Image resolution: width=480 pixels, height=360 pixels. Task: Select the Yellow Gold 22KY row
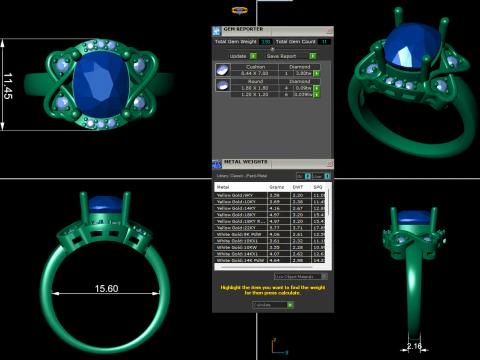pos(270,228)
